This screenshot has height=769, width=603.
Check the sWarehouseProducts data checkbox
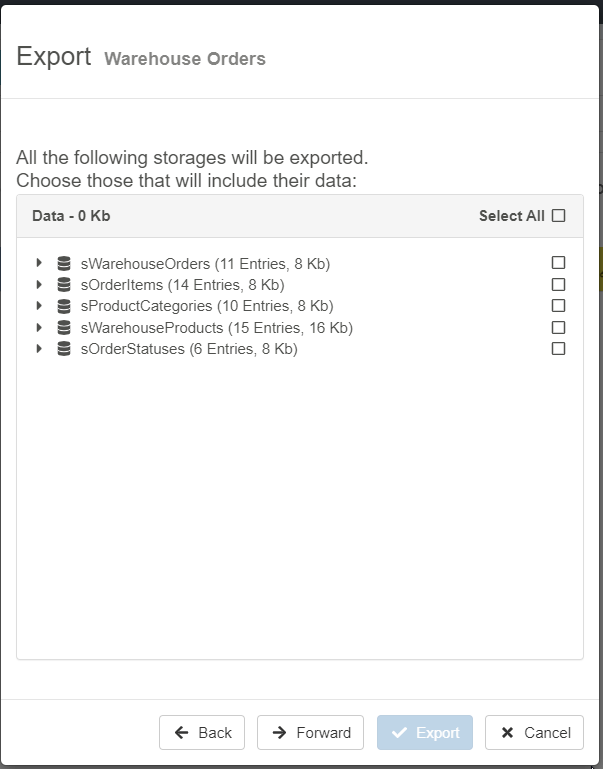558,327
